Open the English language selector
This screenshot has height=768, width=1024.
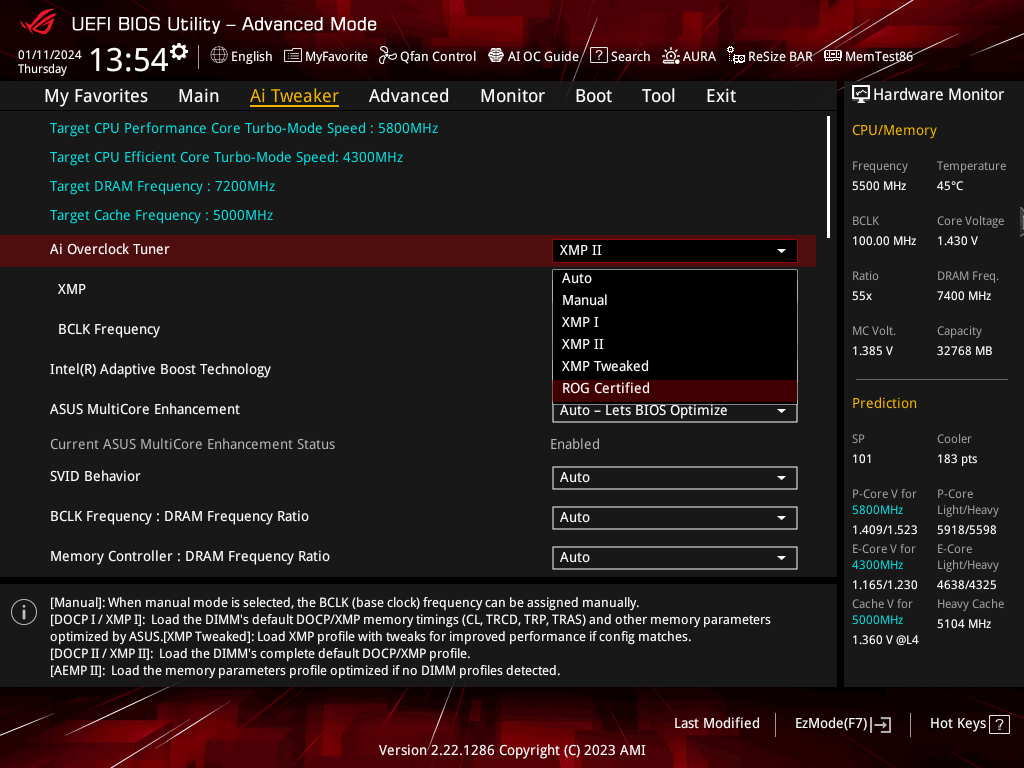(x=241, y=56)
